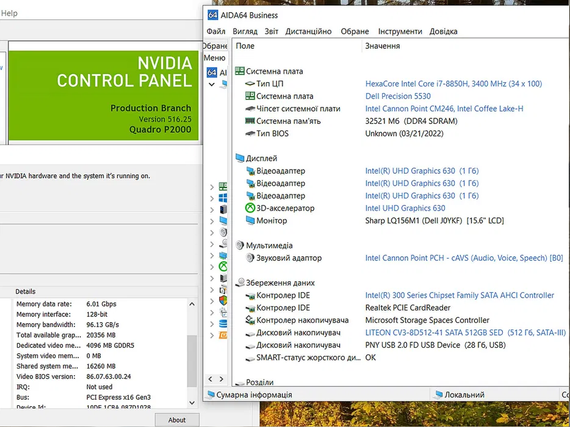Click the AIDA64 root node icon in tree
Image resolution: width=570 pixels, height=427 pixels.
pyautogui.click(x=212, y=72)
